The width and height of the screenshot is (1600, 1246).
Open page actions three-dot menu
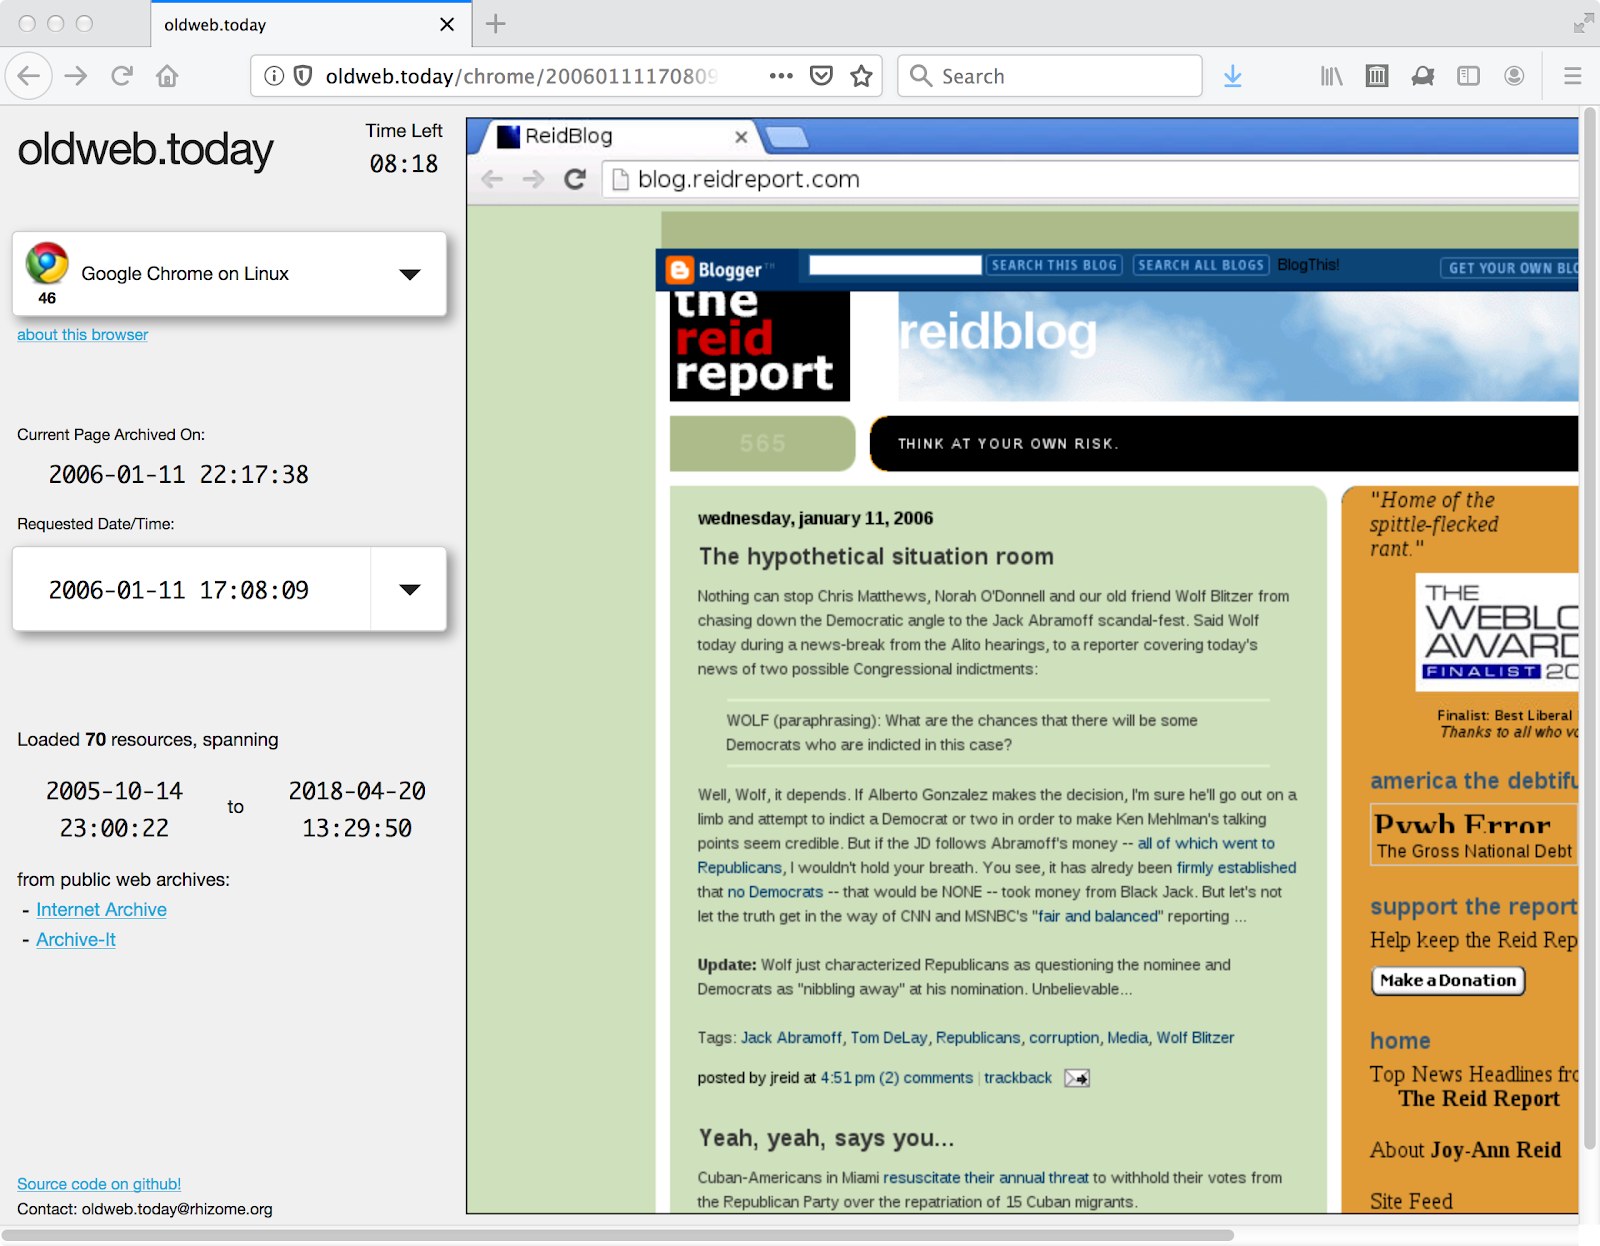pyautogui.click(x=781, y=76)
